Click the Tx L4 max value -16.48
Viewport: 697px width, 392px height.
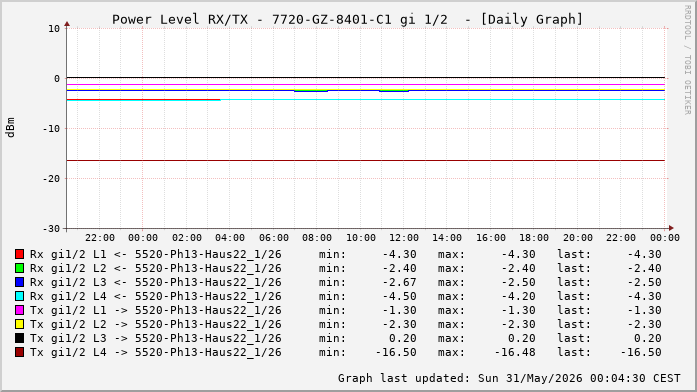click(x=515, y=352)
